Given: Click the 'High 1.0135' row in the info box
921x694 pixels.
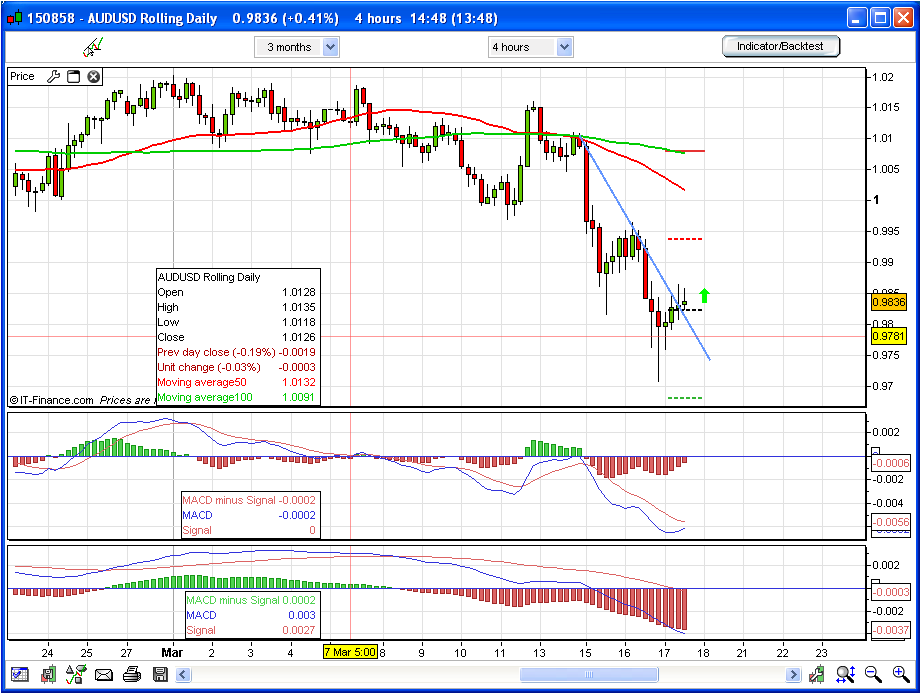Looking at the screenshot, I should click(x=236, y=307).
